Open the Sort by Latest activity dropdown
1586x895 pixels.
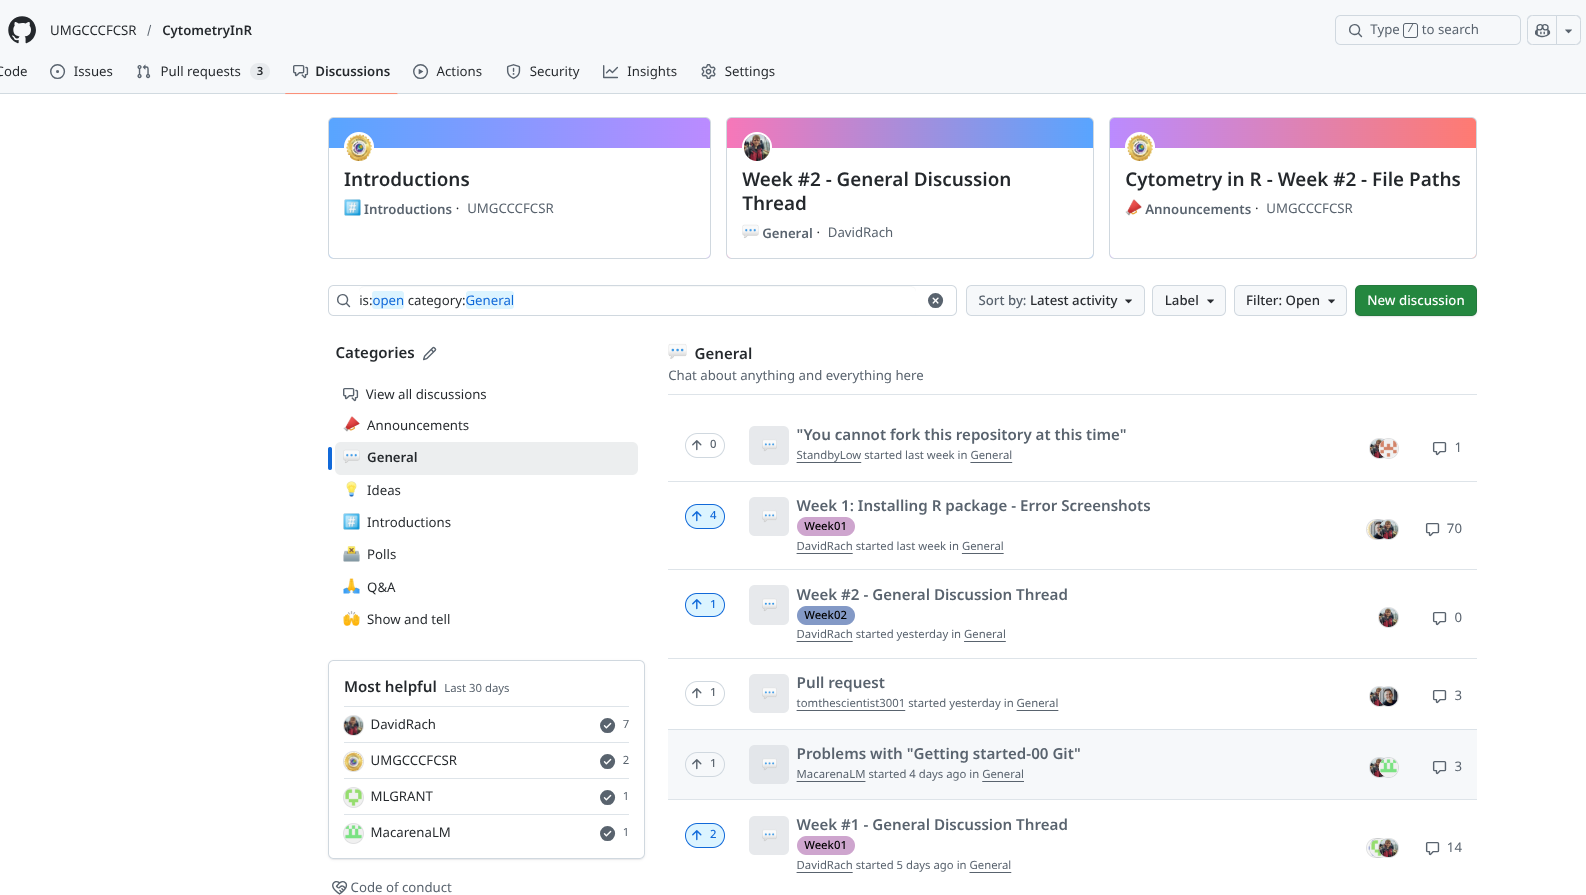(1054, 301)
